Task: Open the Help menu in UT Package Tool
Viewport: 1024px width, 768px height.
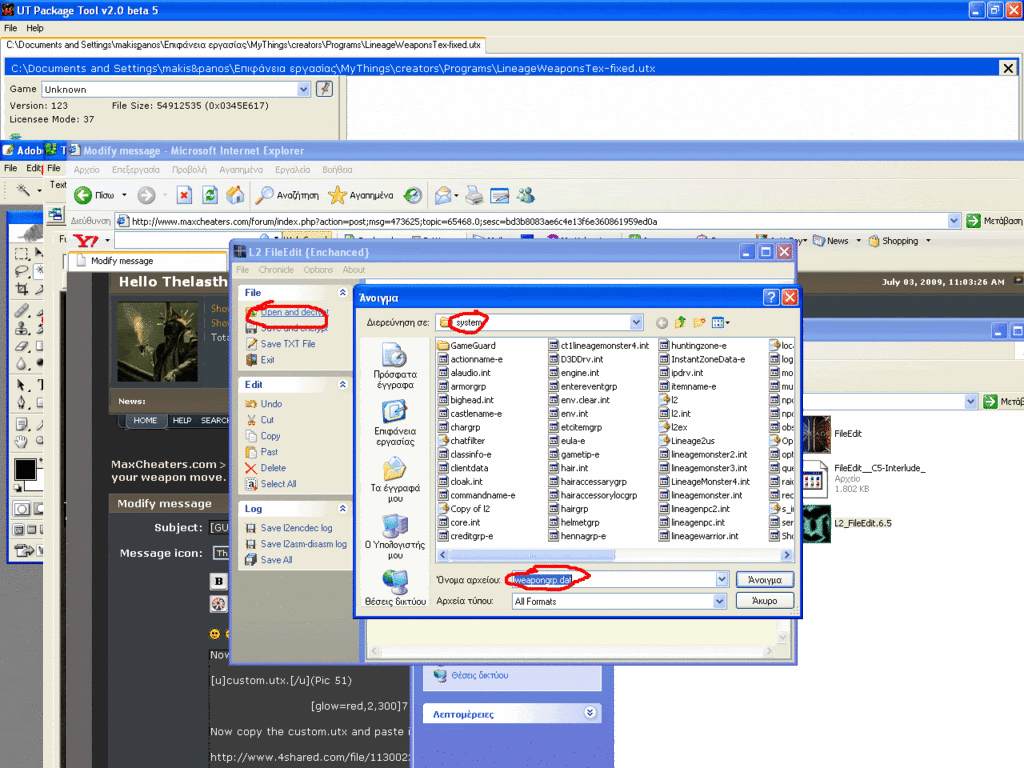Action: click(35, 28)
